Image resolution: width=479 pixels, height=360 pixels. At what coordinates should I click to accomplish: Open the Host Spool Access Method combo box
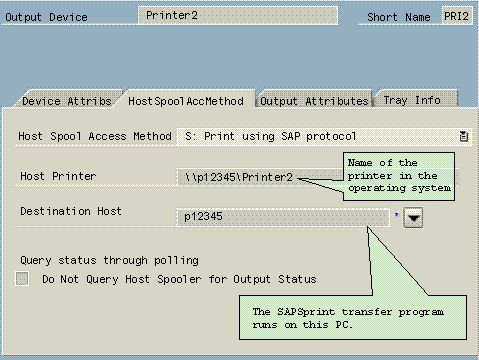click(x=324, y=136)
